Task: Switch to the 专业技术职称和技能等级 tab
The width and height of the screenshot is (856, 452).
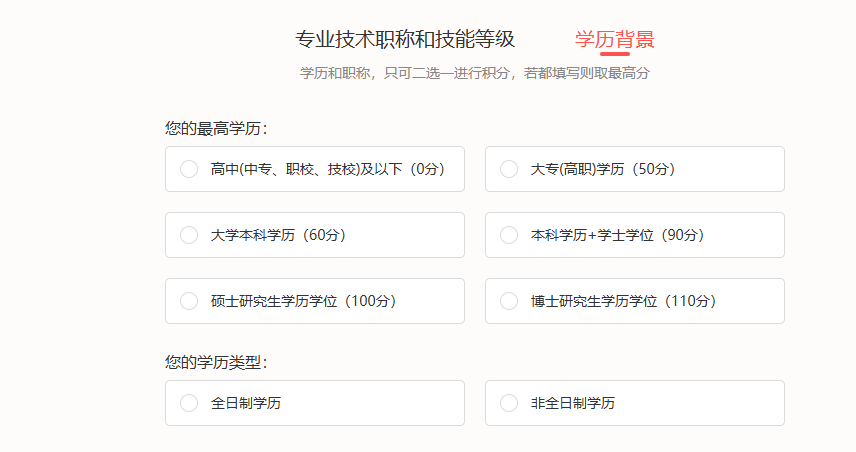Action: [x=405, y=40]
